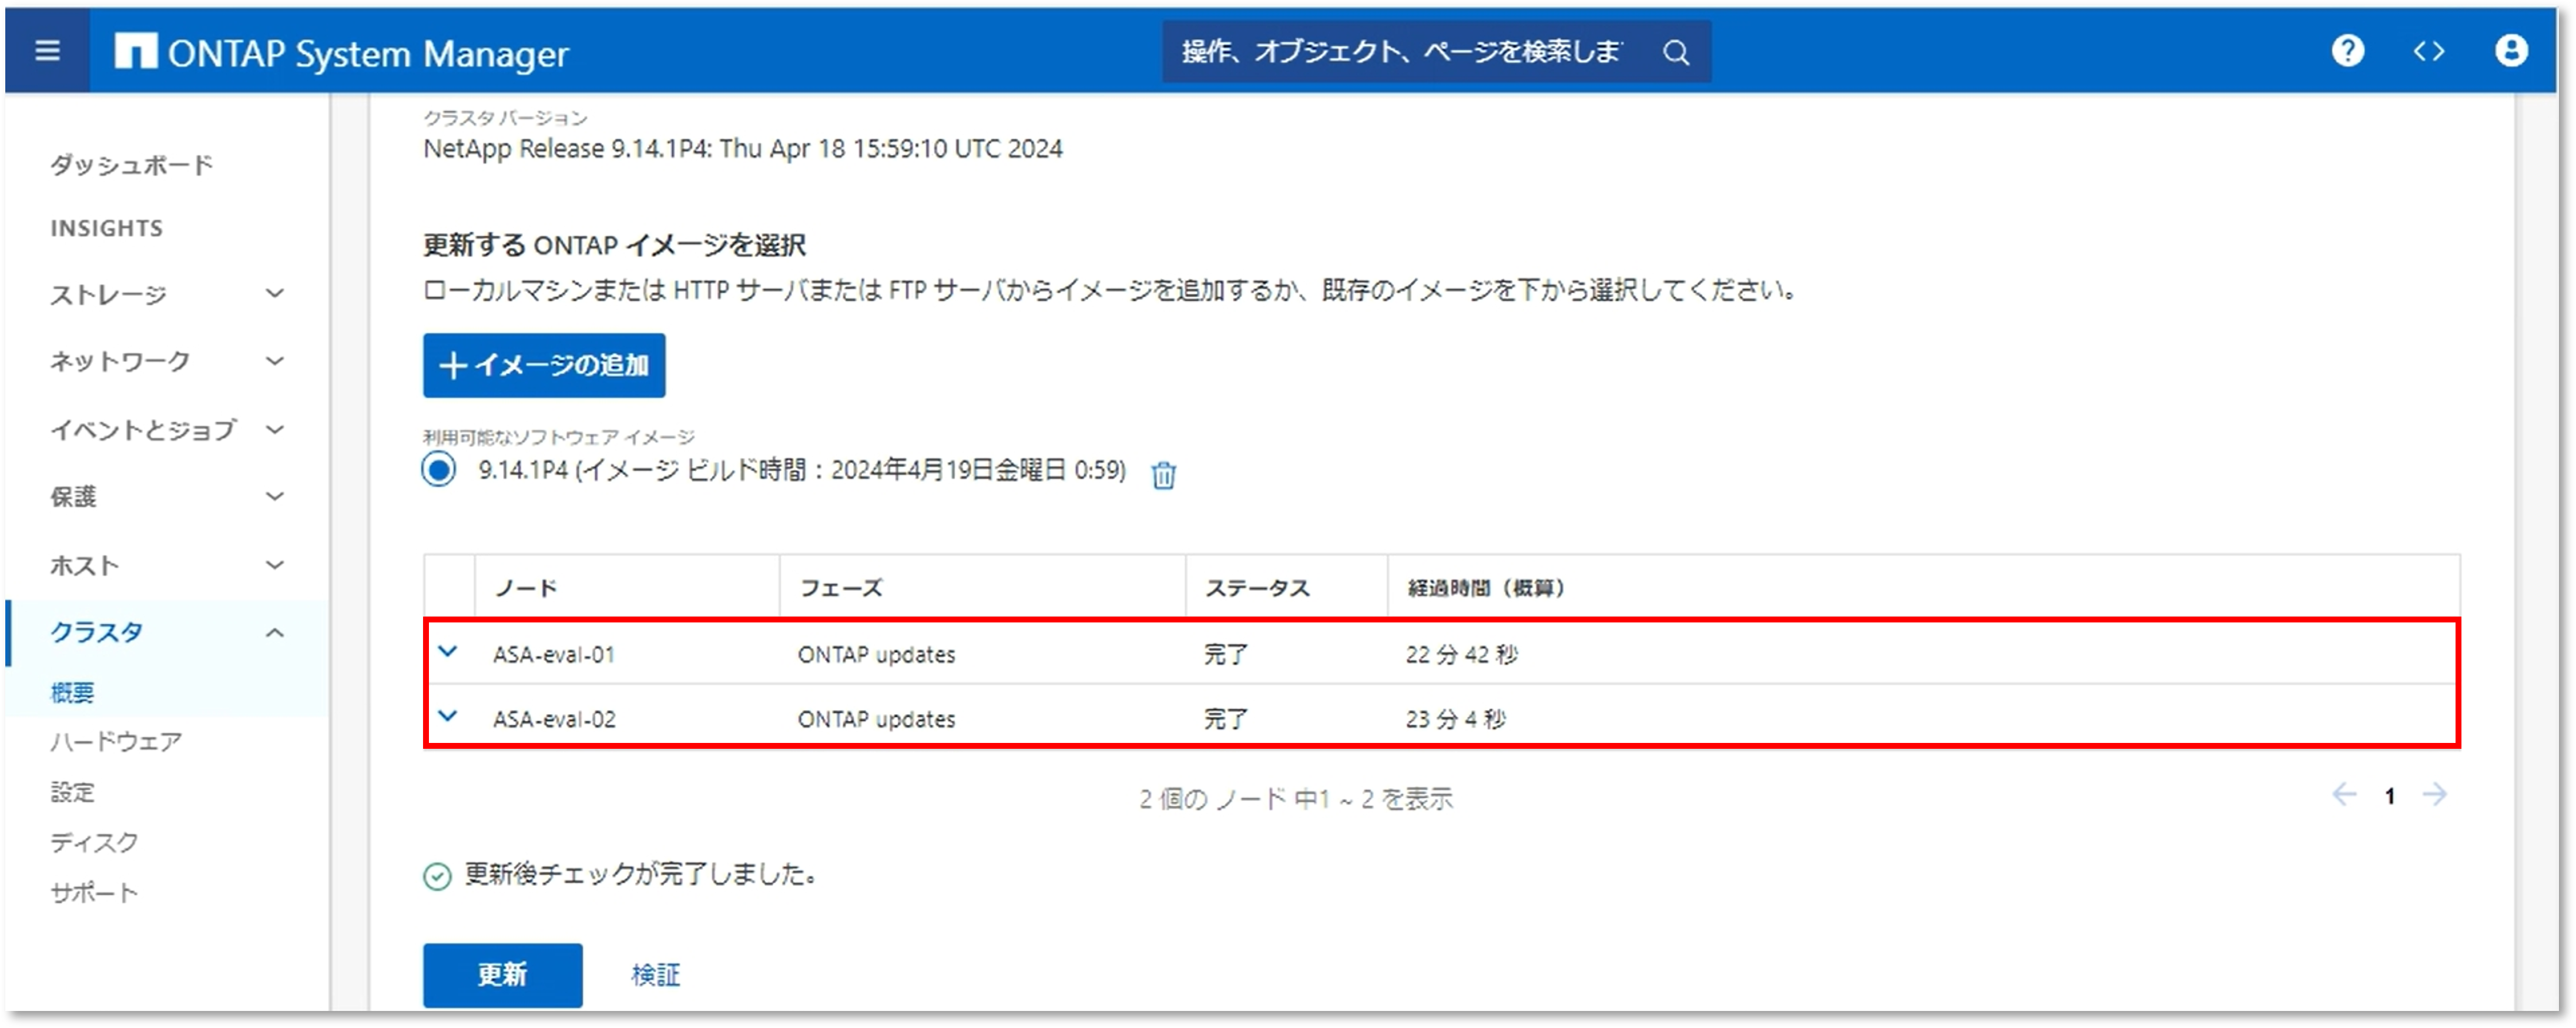
Task: Expand the ASA-eval-01 node row
Action: (x=448, y=652)
